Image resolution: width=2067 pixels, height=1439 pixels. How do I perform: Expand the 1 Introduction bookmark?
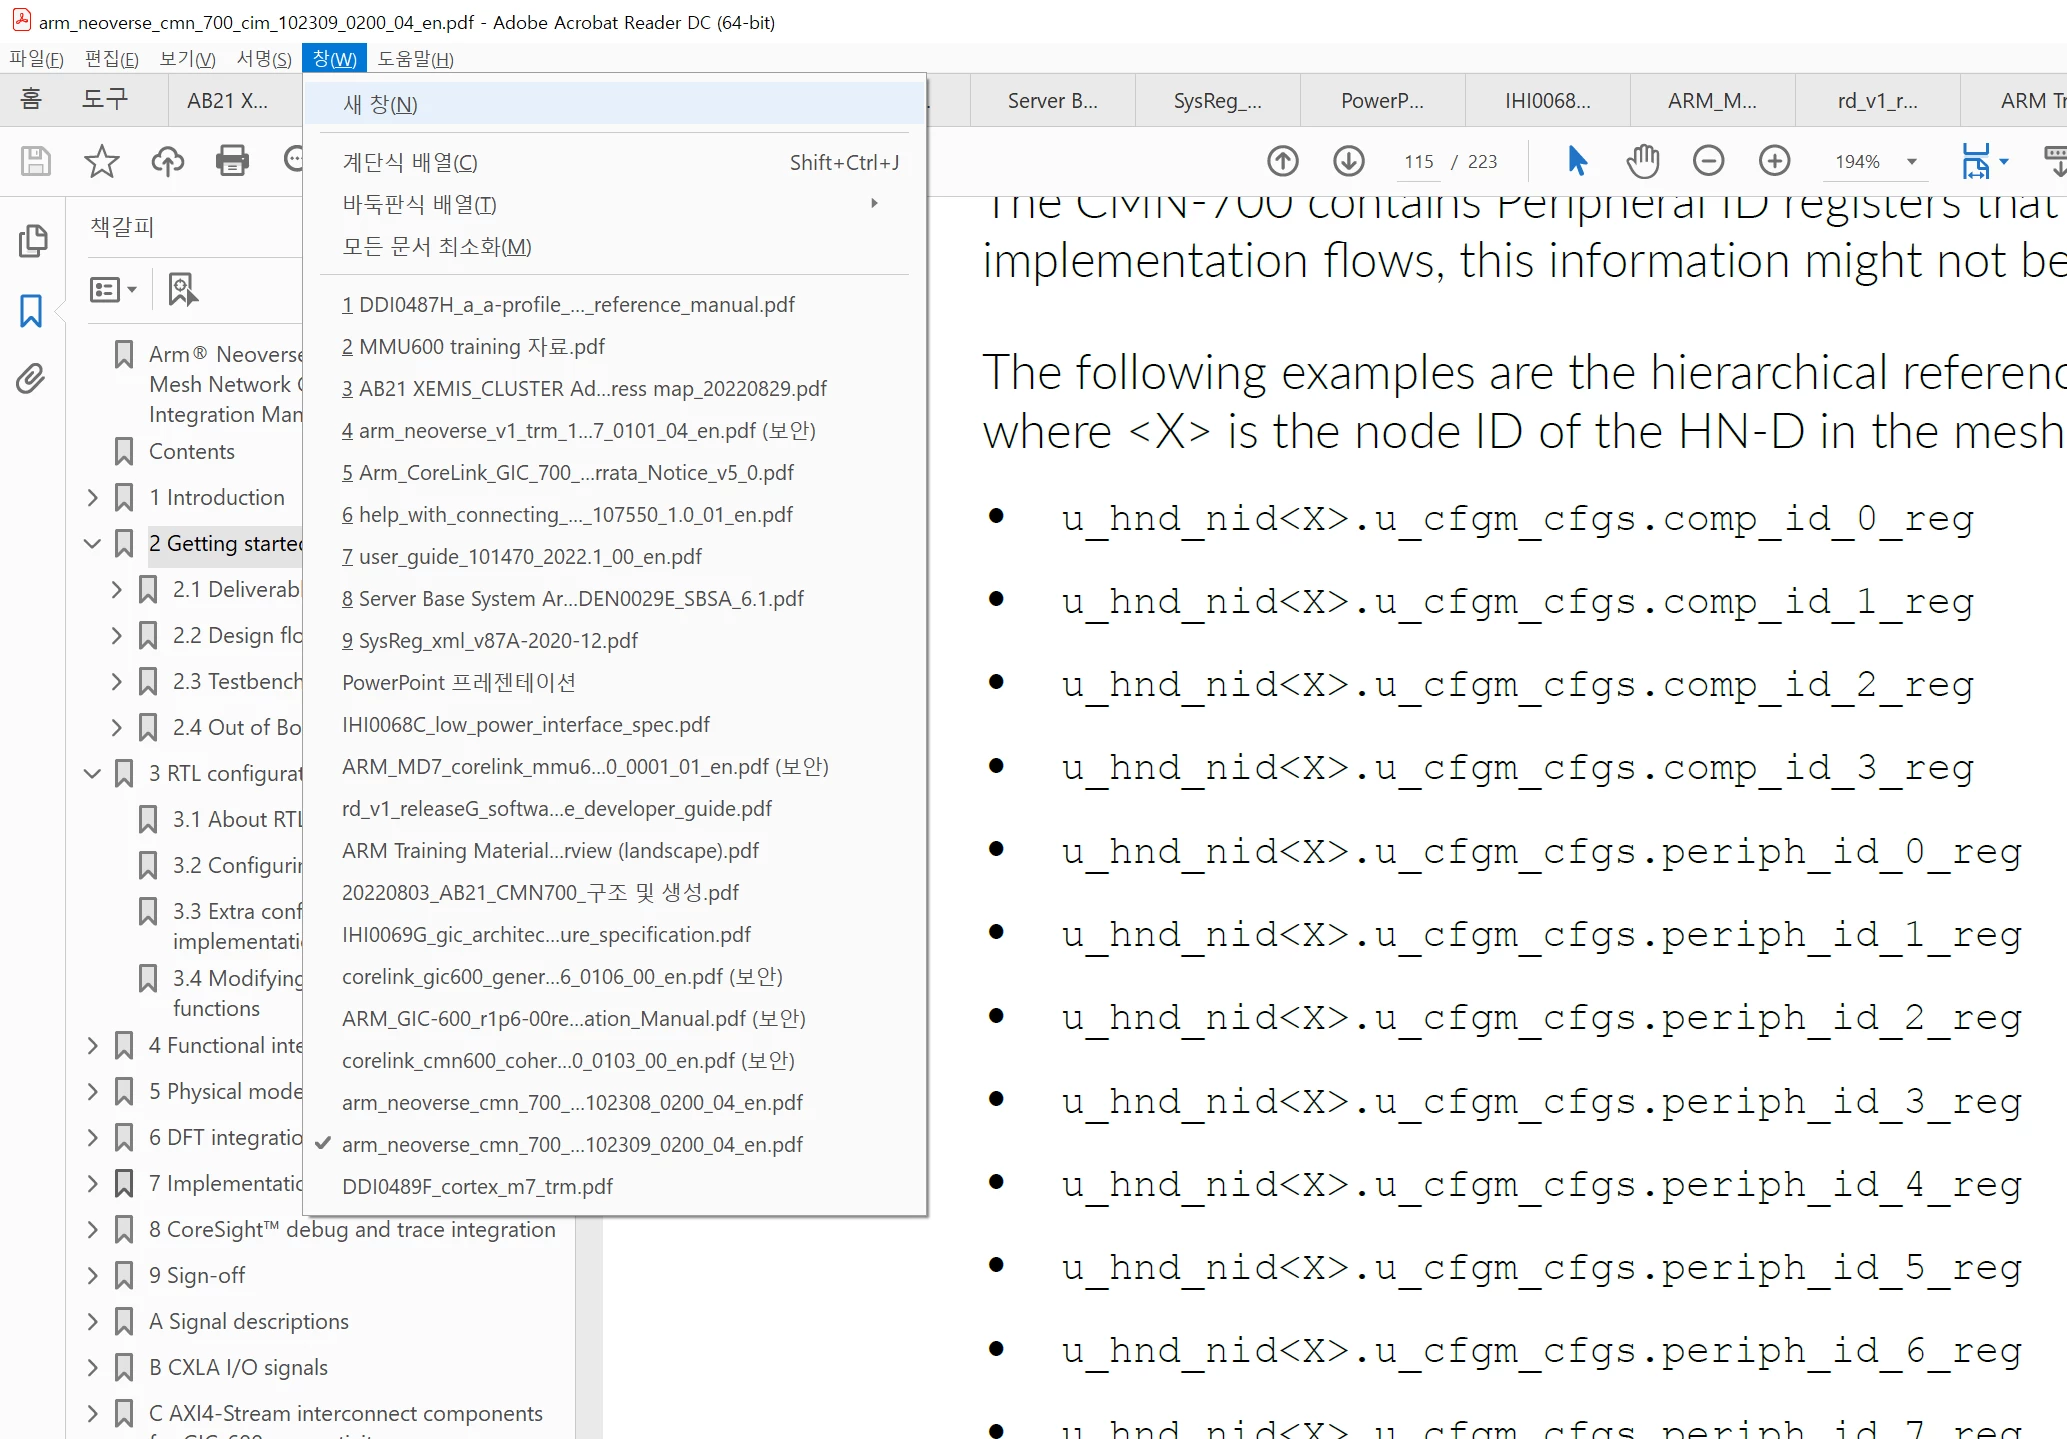tap(92, 497)
